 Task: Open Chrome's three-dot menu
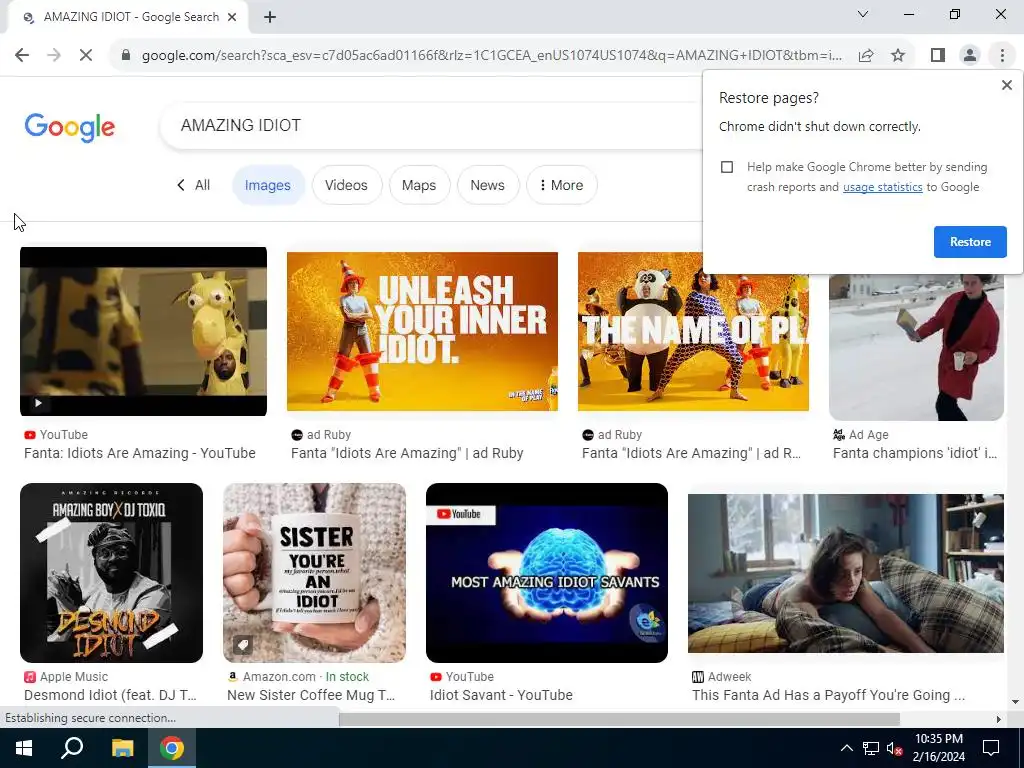tap(1002, 56)
